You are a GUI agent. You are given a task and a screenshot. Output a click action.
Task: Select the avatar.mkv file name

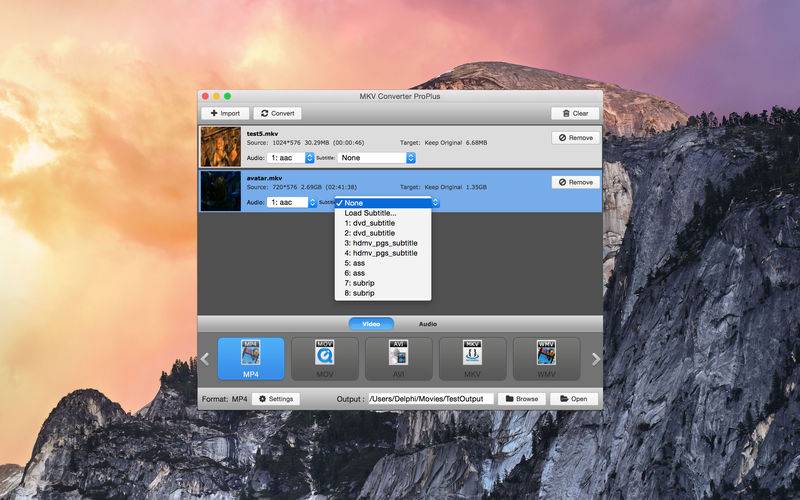click(264, 178)
